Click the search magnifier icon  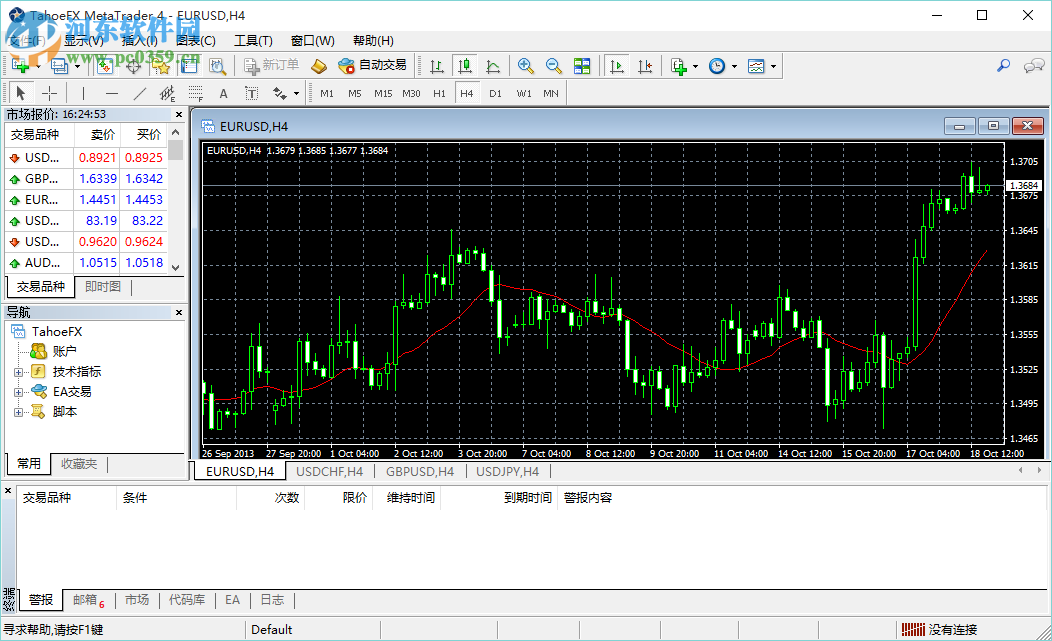1003,66
